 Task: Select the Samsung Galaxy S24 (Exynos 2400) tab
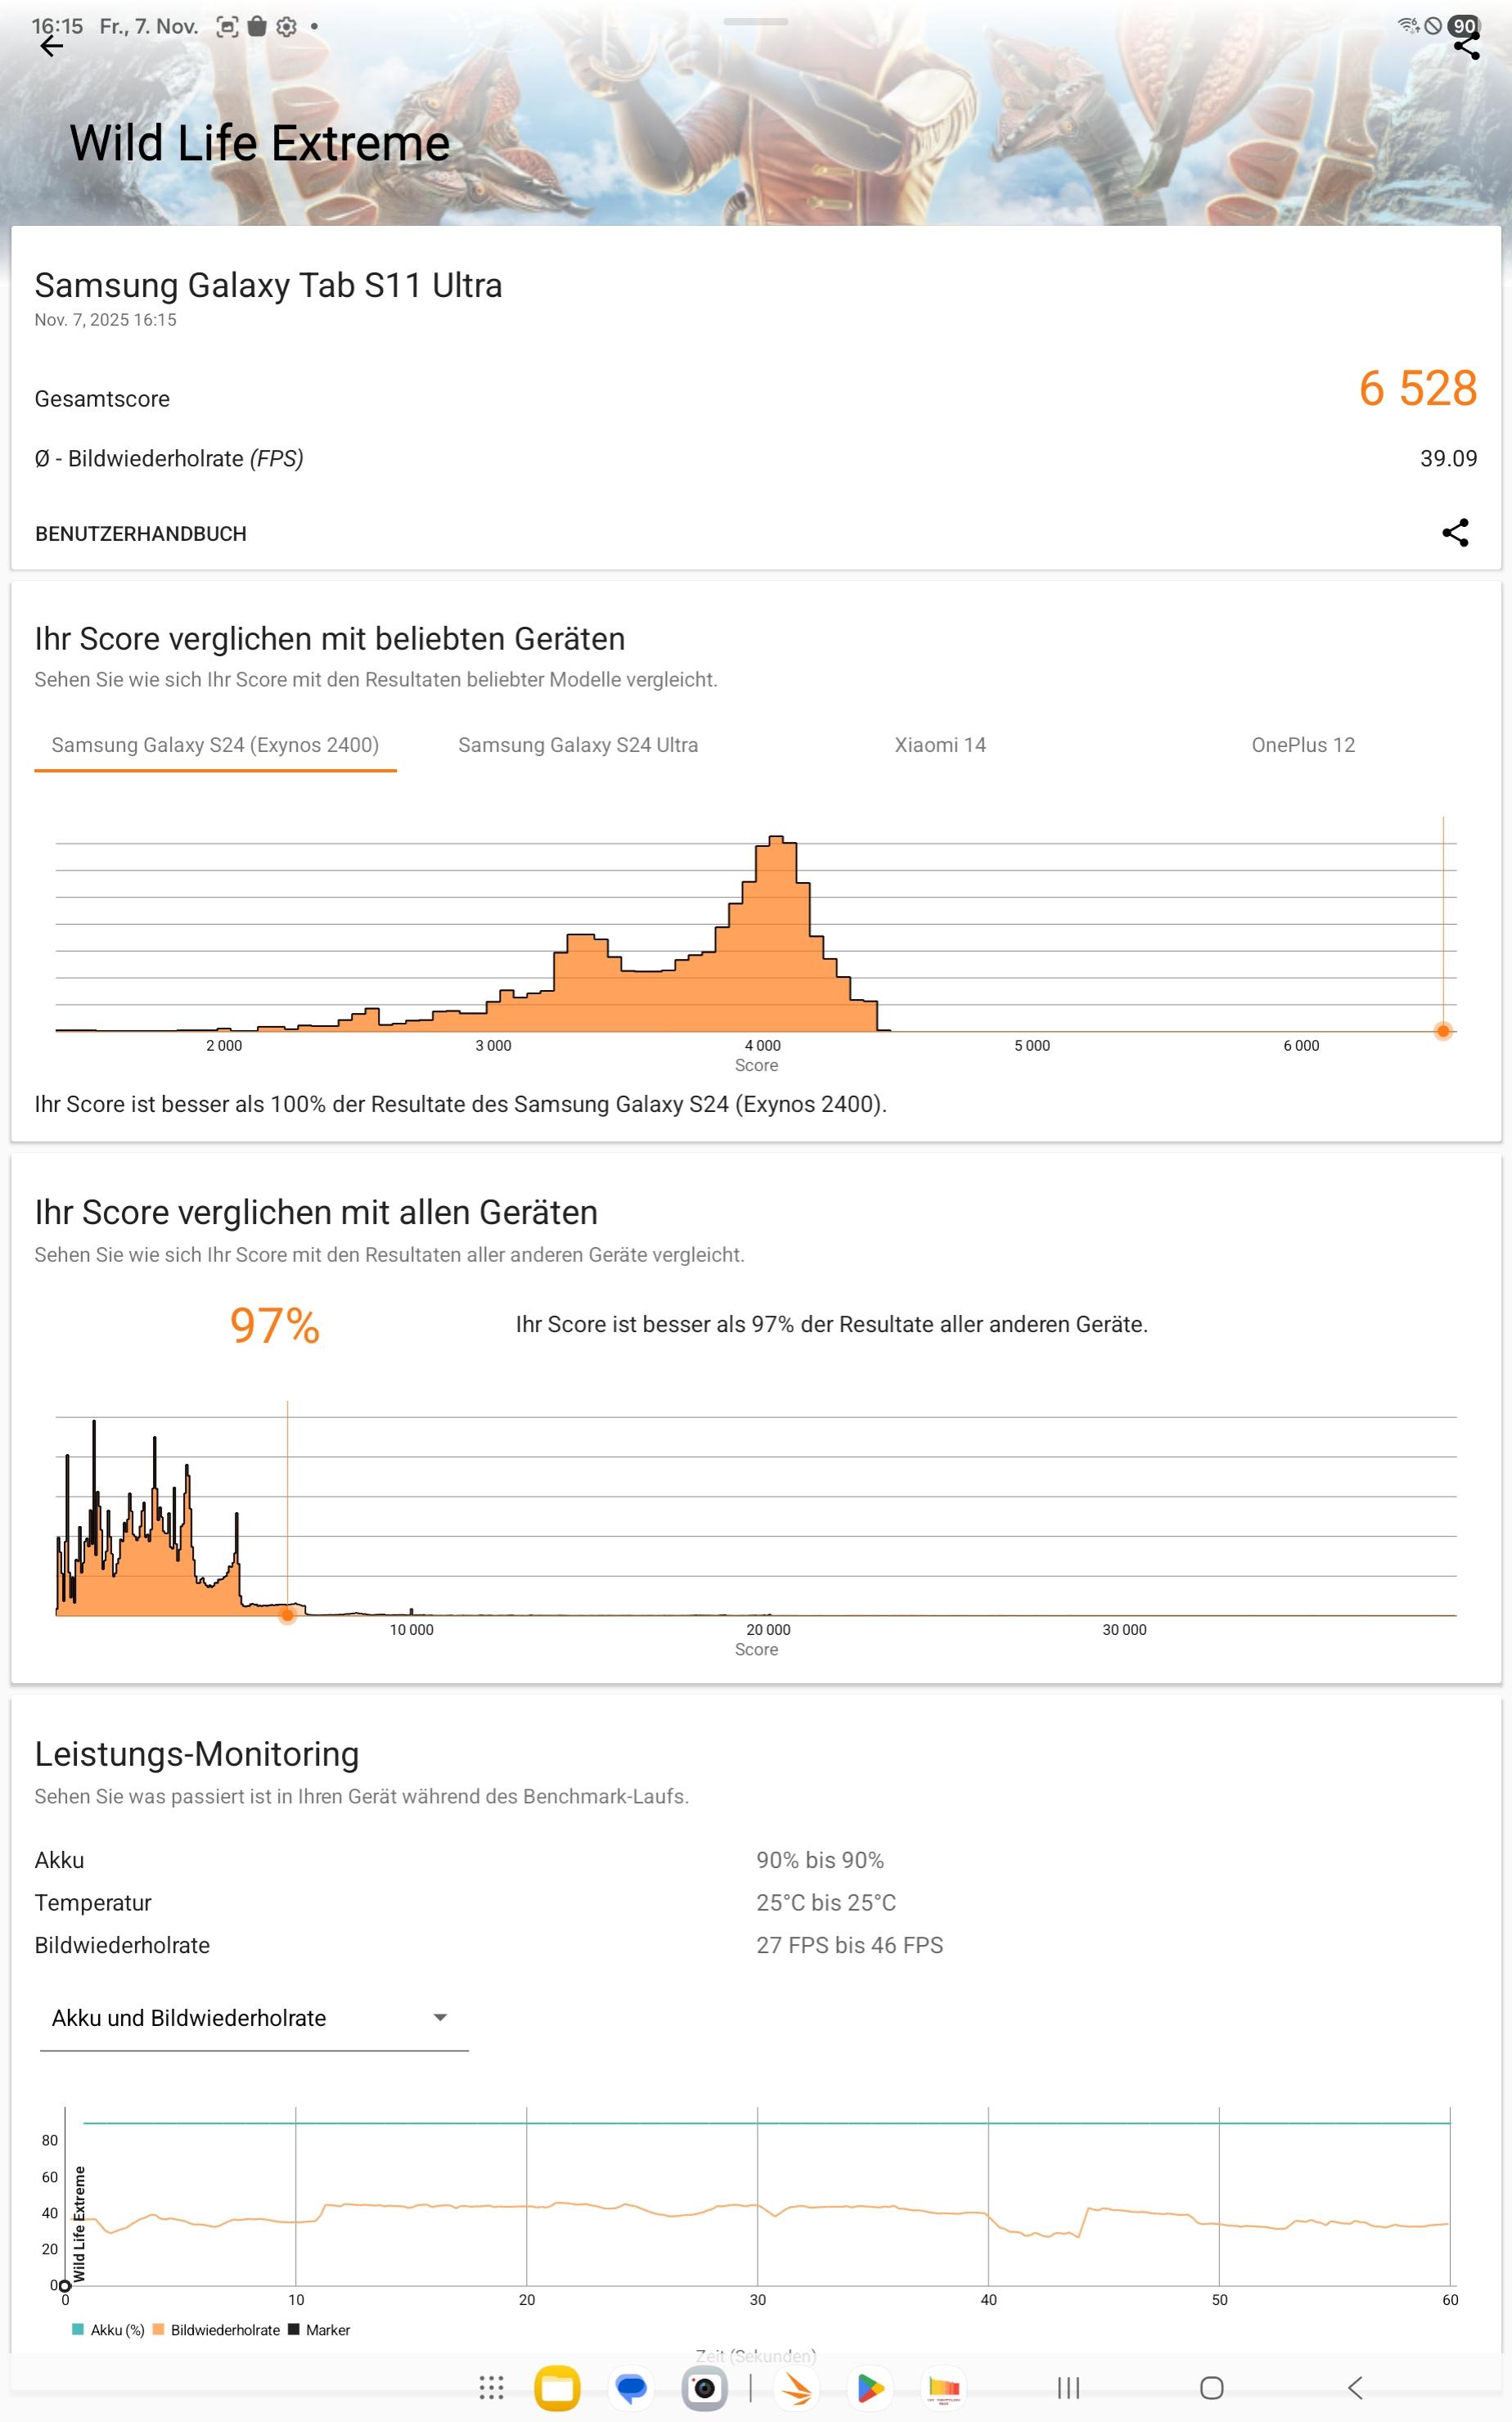point(215,745)
